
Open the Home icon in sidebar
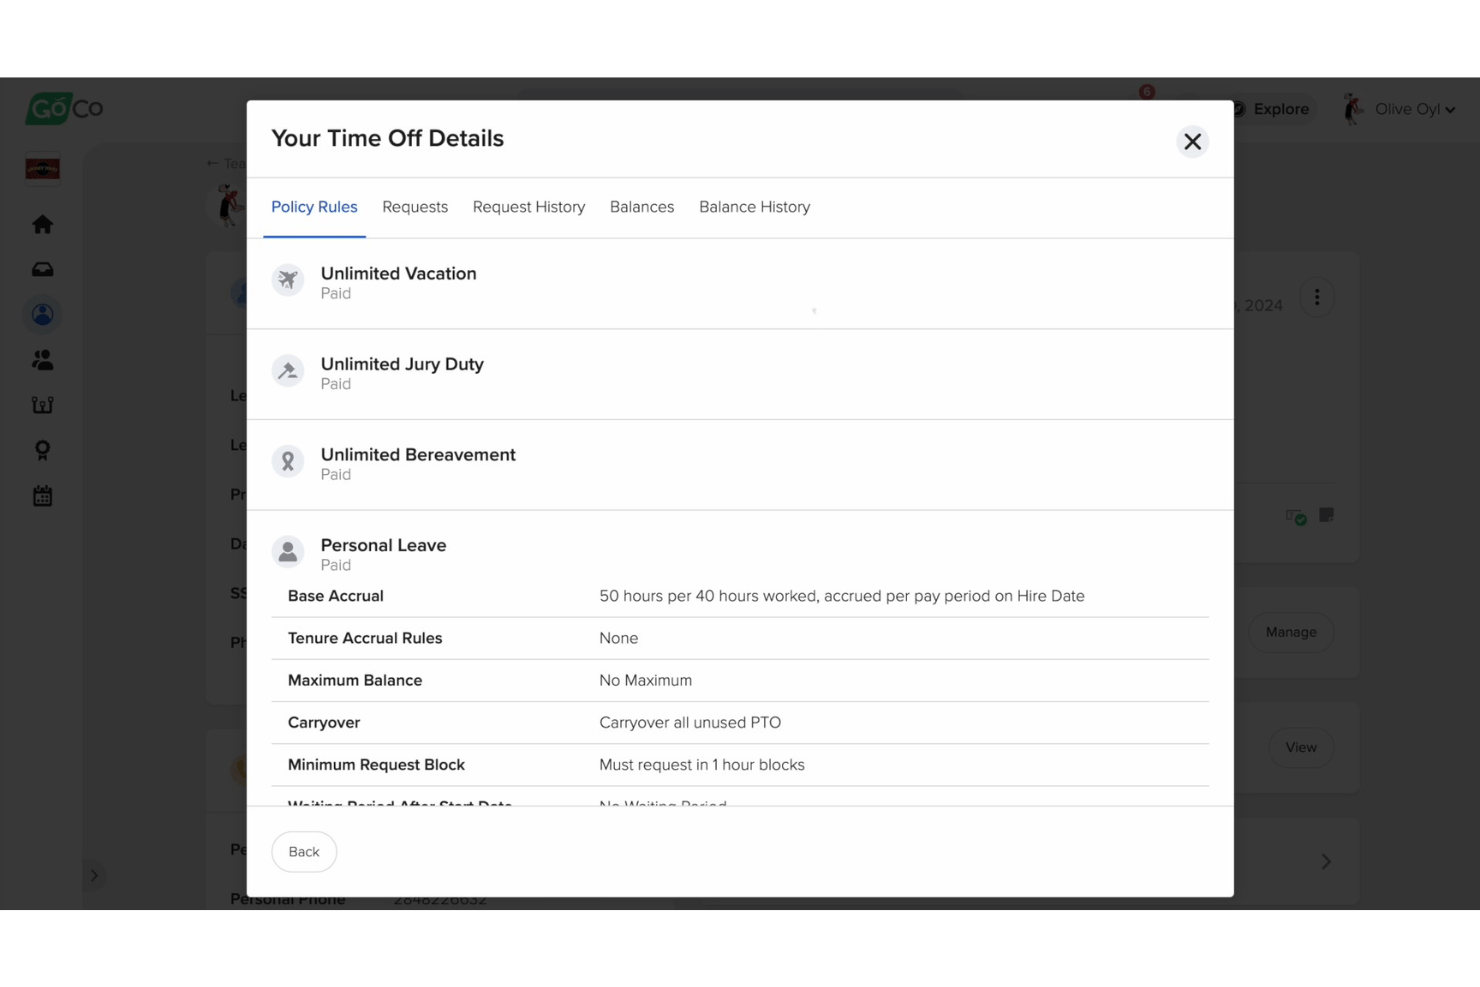[42, 224]
